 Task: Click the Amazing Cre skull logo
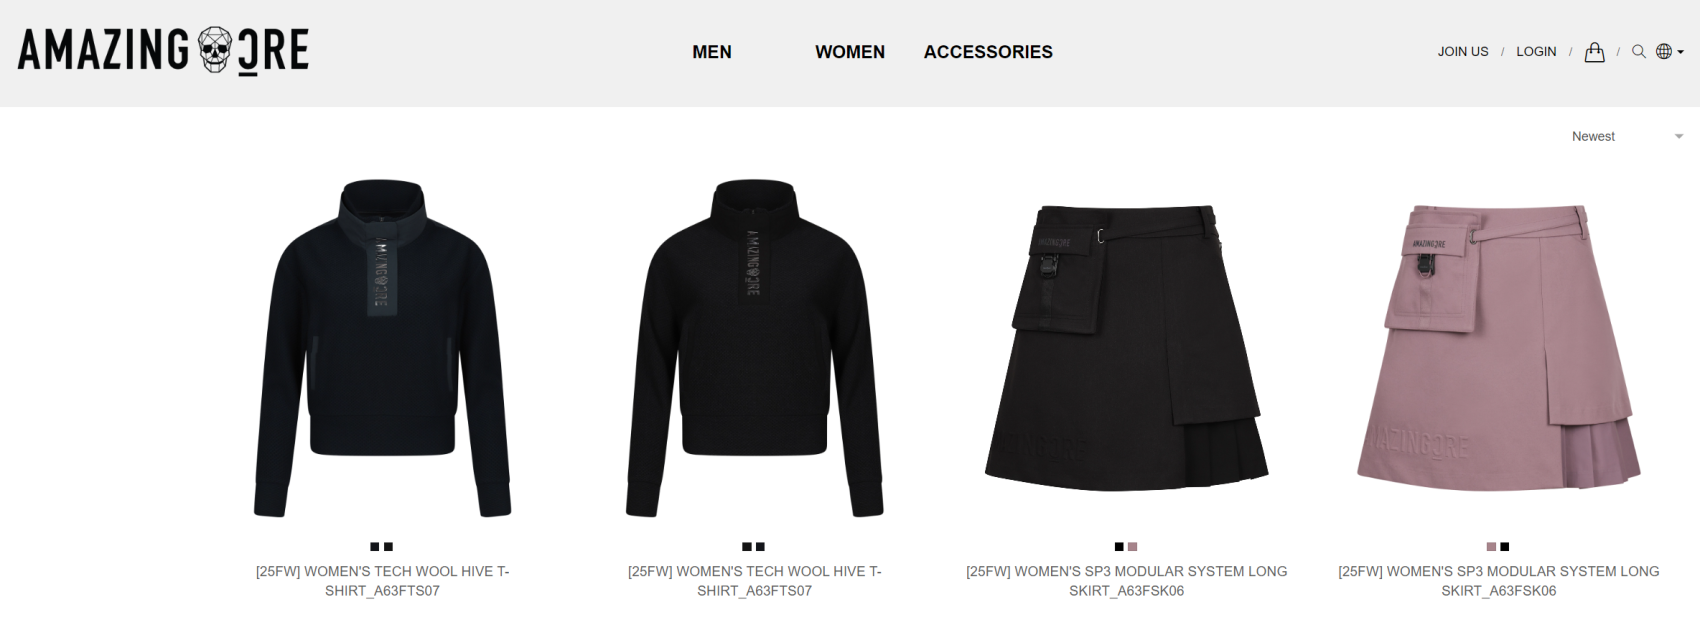(x=163, y=50)
